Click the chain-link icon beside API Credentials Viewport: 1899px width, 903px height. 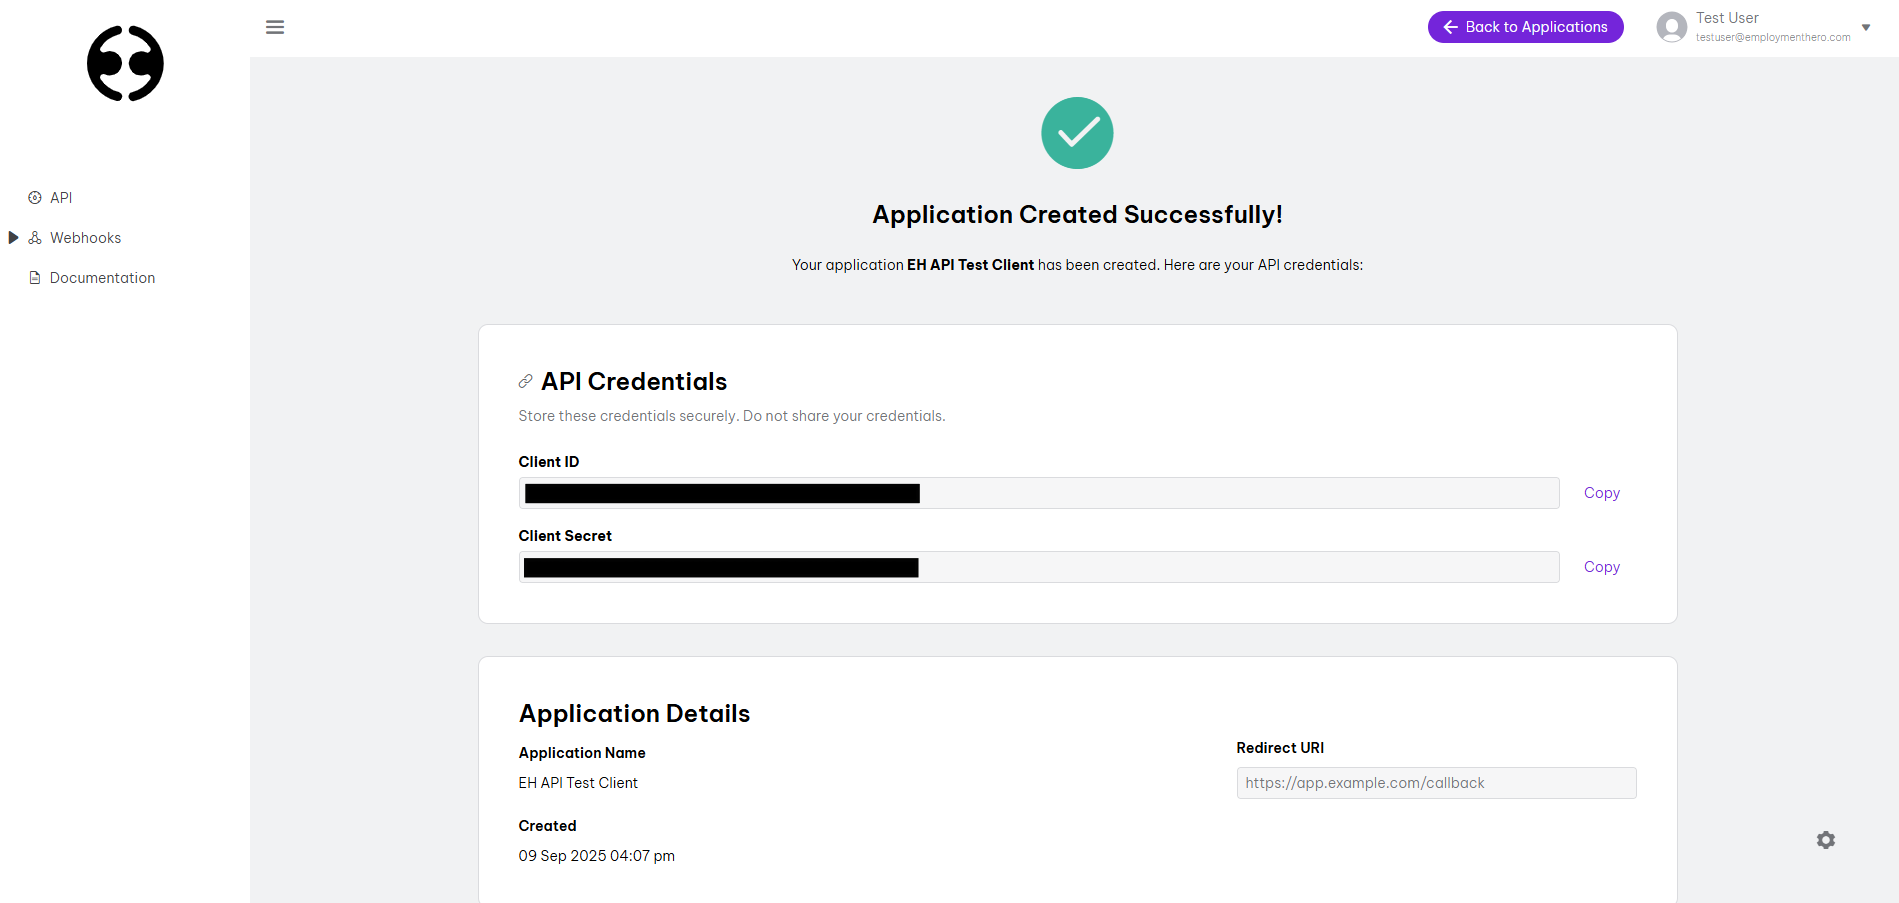coord(524,380)
